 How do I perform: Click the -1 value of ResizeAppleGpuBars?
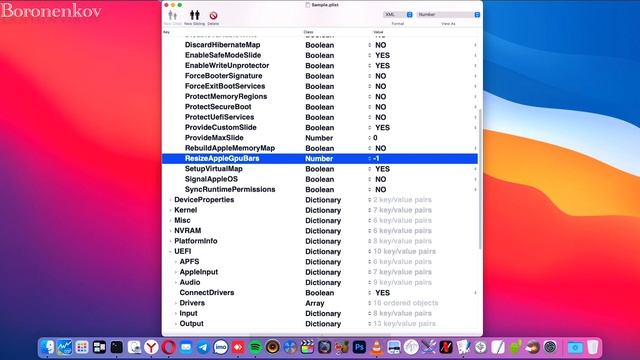(376, 158)
